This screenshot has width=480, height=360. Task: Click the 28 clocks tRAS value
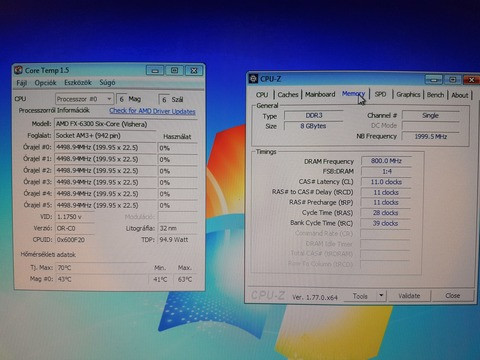pos(386,213)
